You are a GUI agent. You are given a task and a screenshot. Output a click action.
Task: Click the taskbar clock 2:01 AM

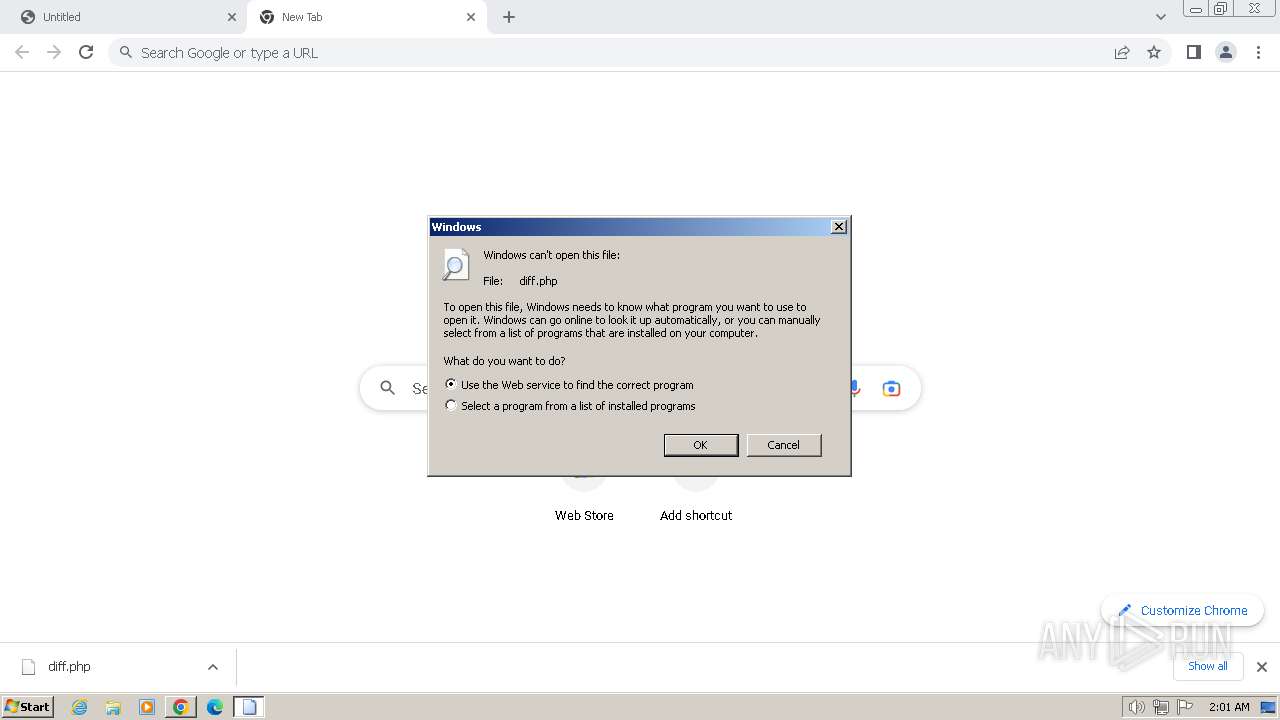[1229, 707]
